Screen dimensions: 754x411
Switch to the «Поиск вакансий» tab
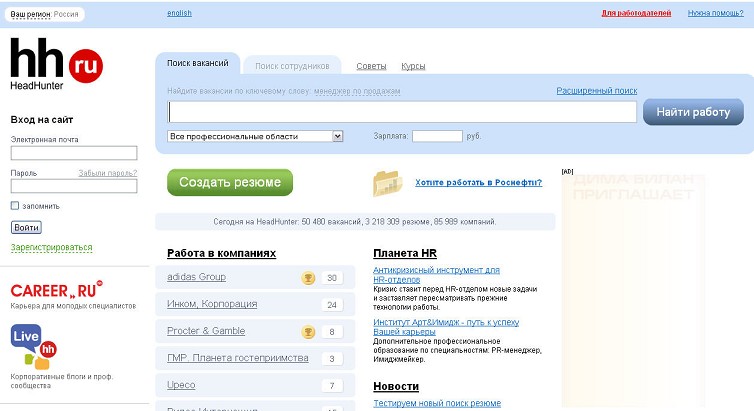[198, 63]
